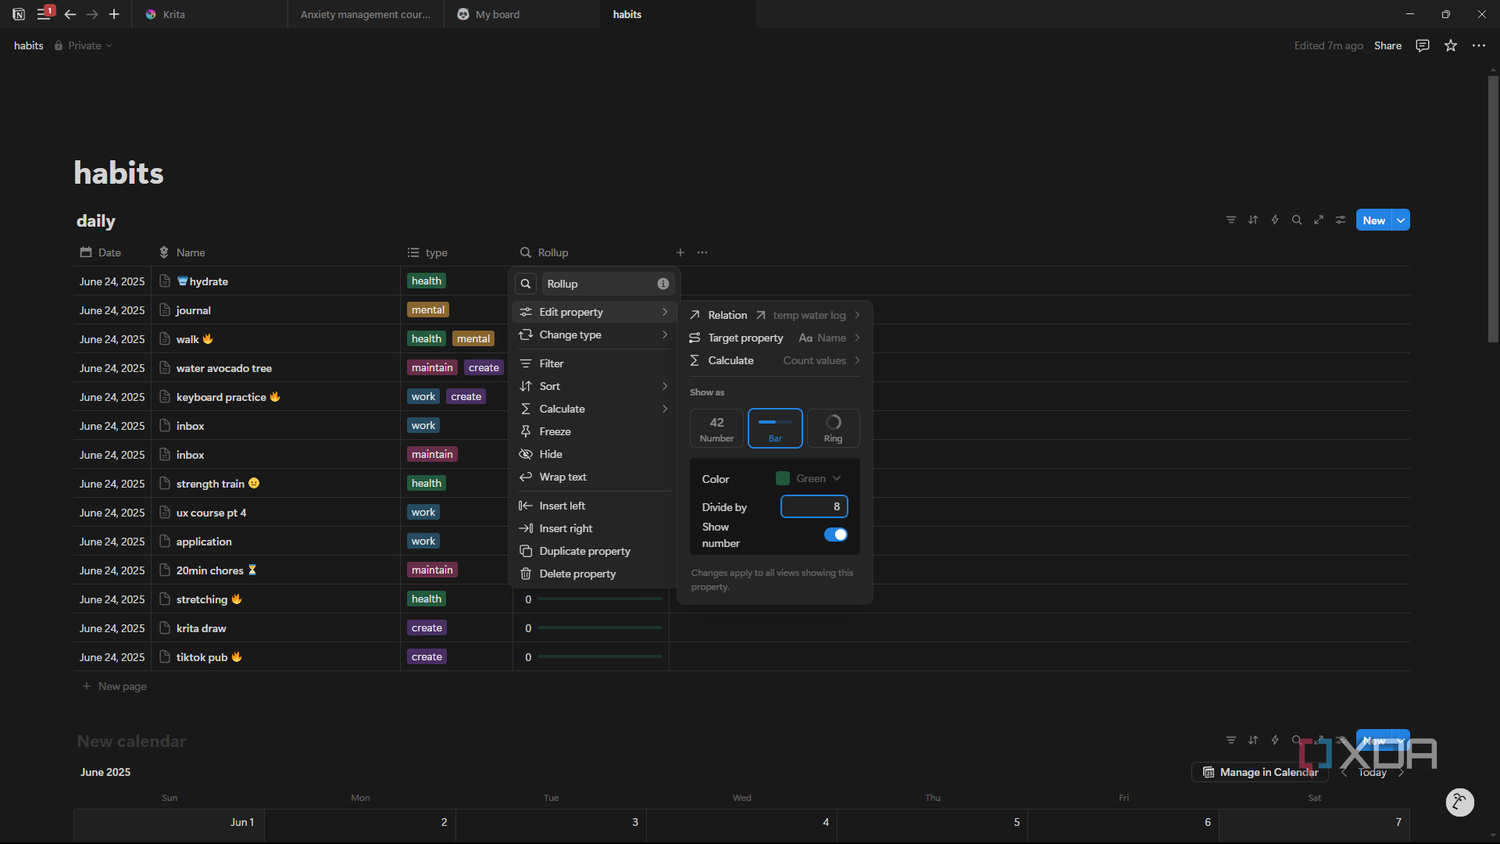This screenshot has height=844, width=1500.
Task: Expand the New button dropdown arrow
Action: point(1400,220)
